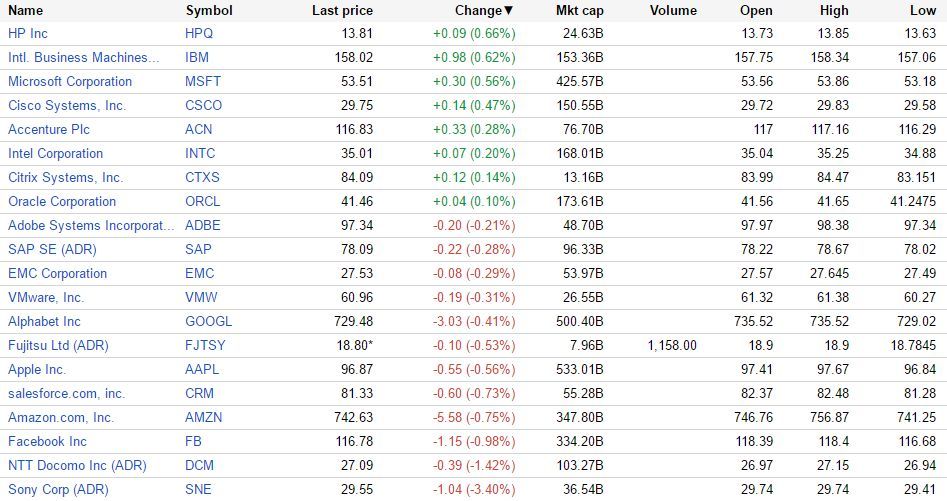Image resolution: width=947 pixels, height=501 pixels.
Task: Open the Cisco Systems, Inc. link
Action: click(67, 105)
